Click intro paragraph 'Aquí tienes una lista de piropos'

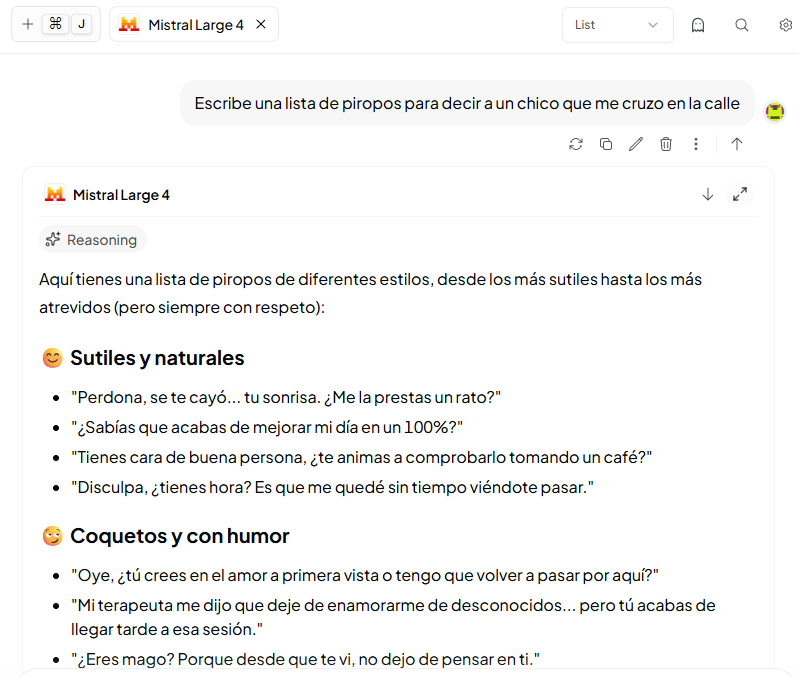click(370, 293)
